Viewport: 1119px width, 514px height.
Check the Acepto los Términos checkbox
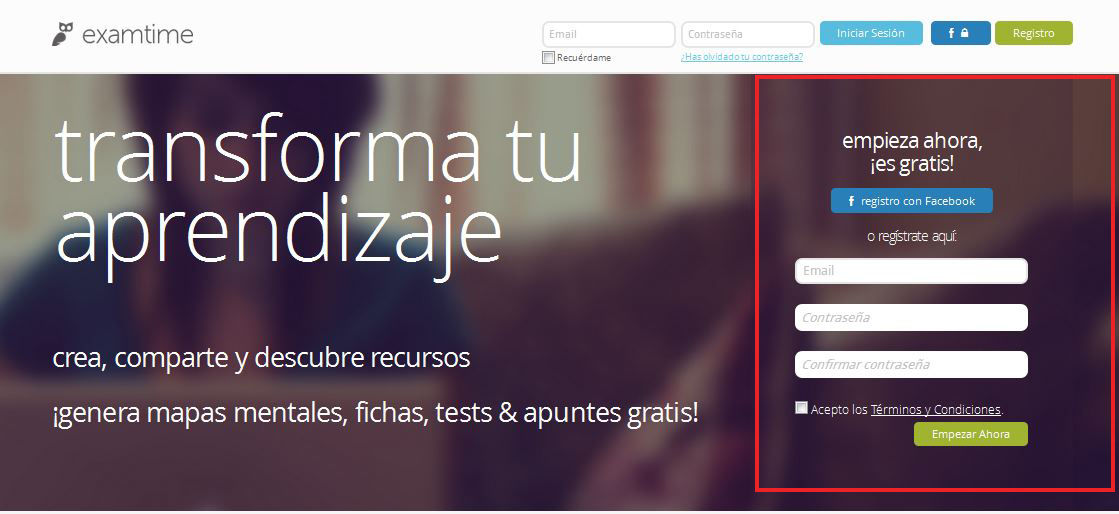pyautogui.click(x=801, y=408)
